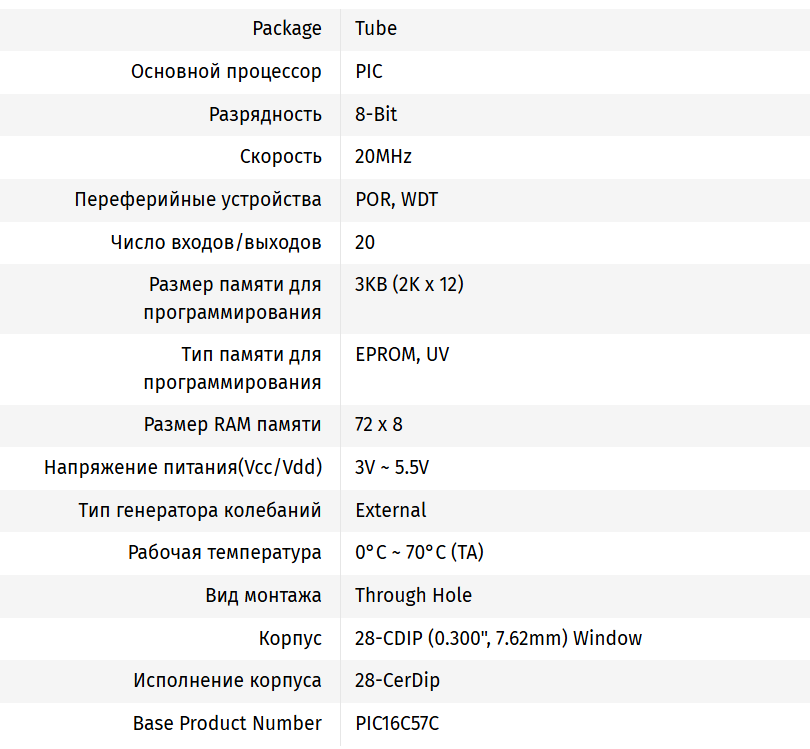Select the "PIC16C57C" base product number
Viewport: 810px width, 749px height.
397,724
